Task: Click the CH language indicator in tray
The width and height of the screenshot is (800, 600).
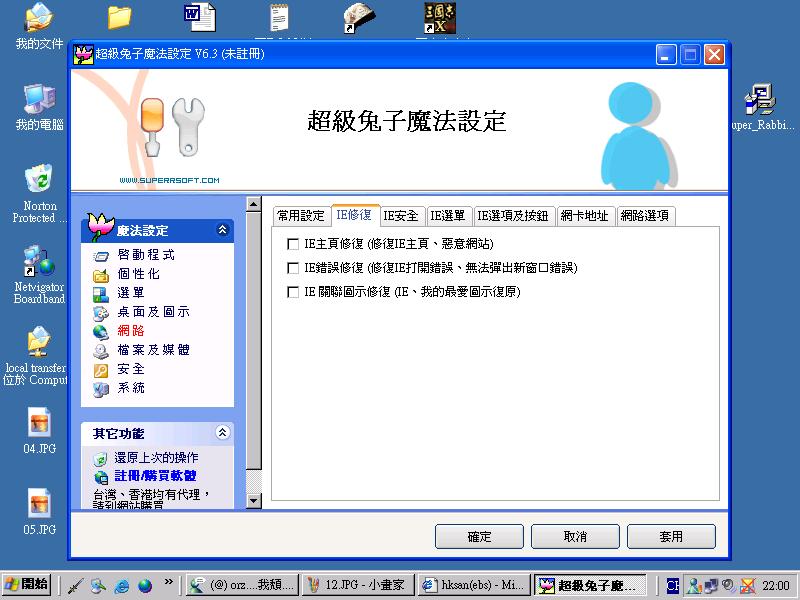Action: (672, 585)
